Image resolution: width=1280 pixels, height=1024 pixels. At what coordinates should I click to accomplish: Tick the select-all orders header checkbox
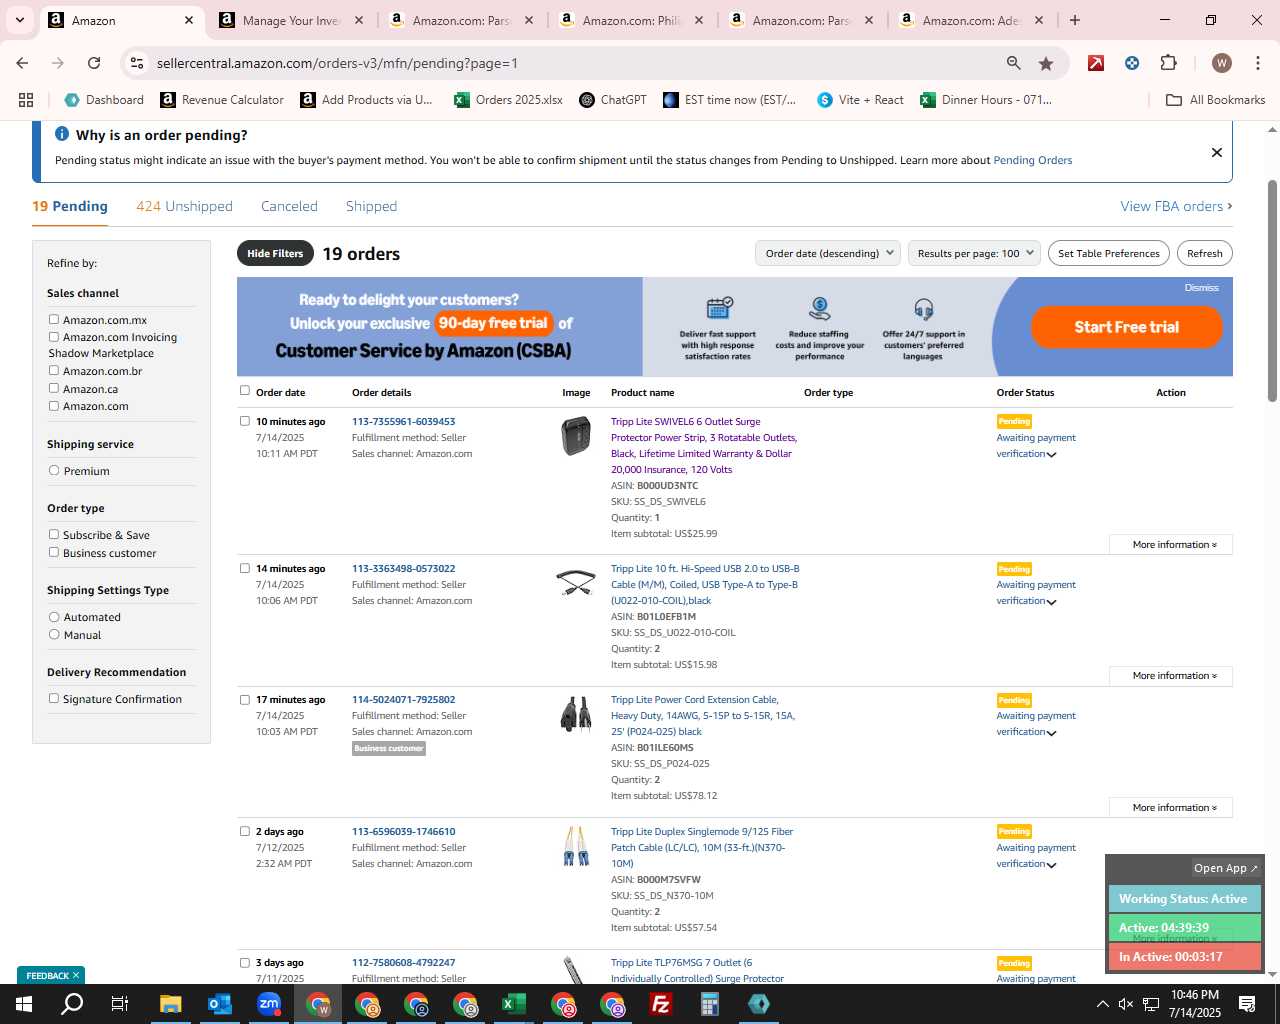click(x=245, y=391)
